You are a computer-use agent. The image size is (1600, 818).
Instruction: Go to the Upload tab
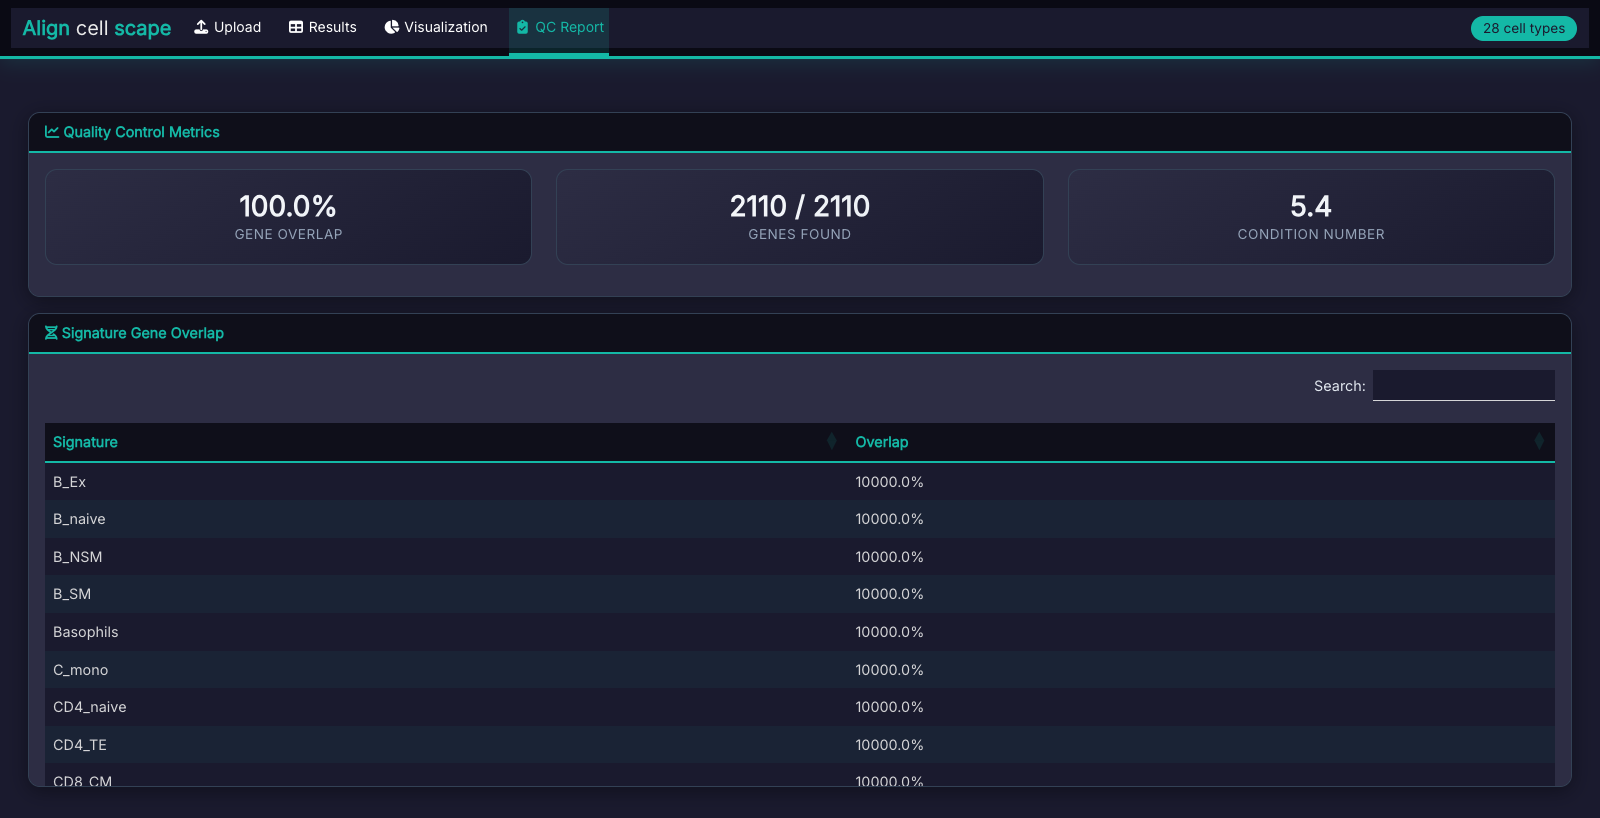click(228, 27)
